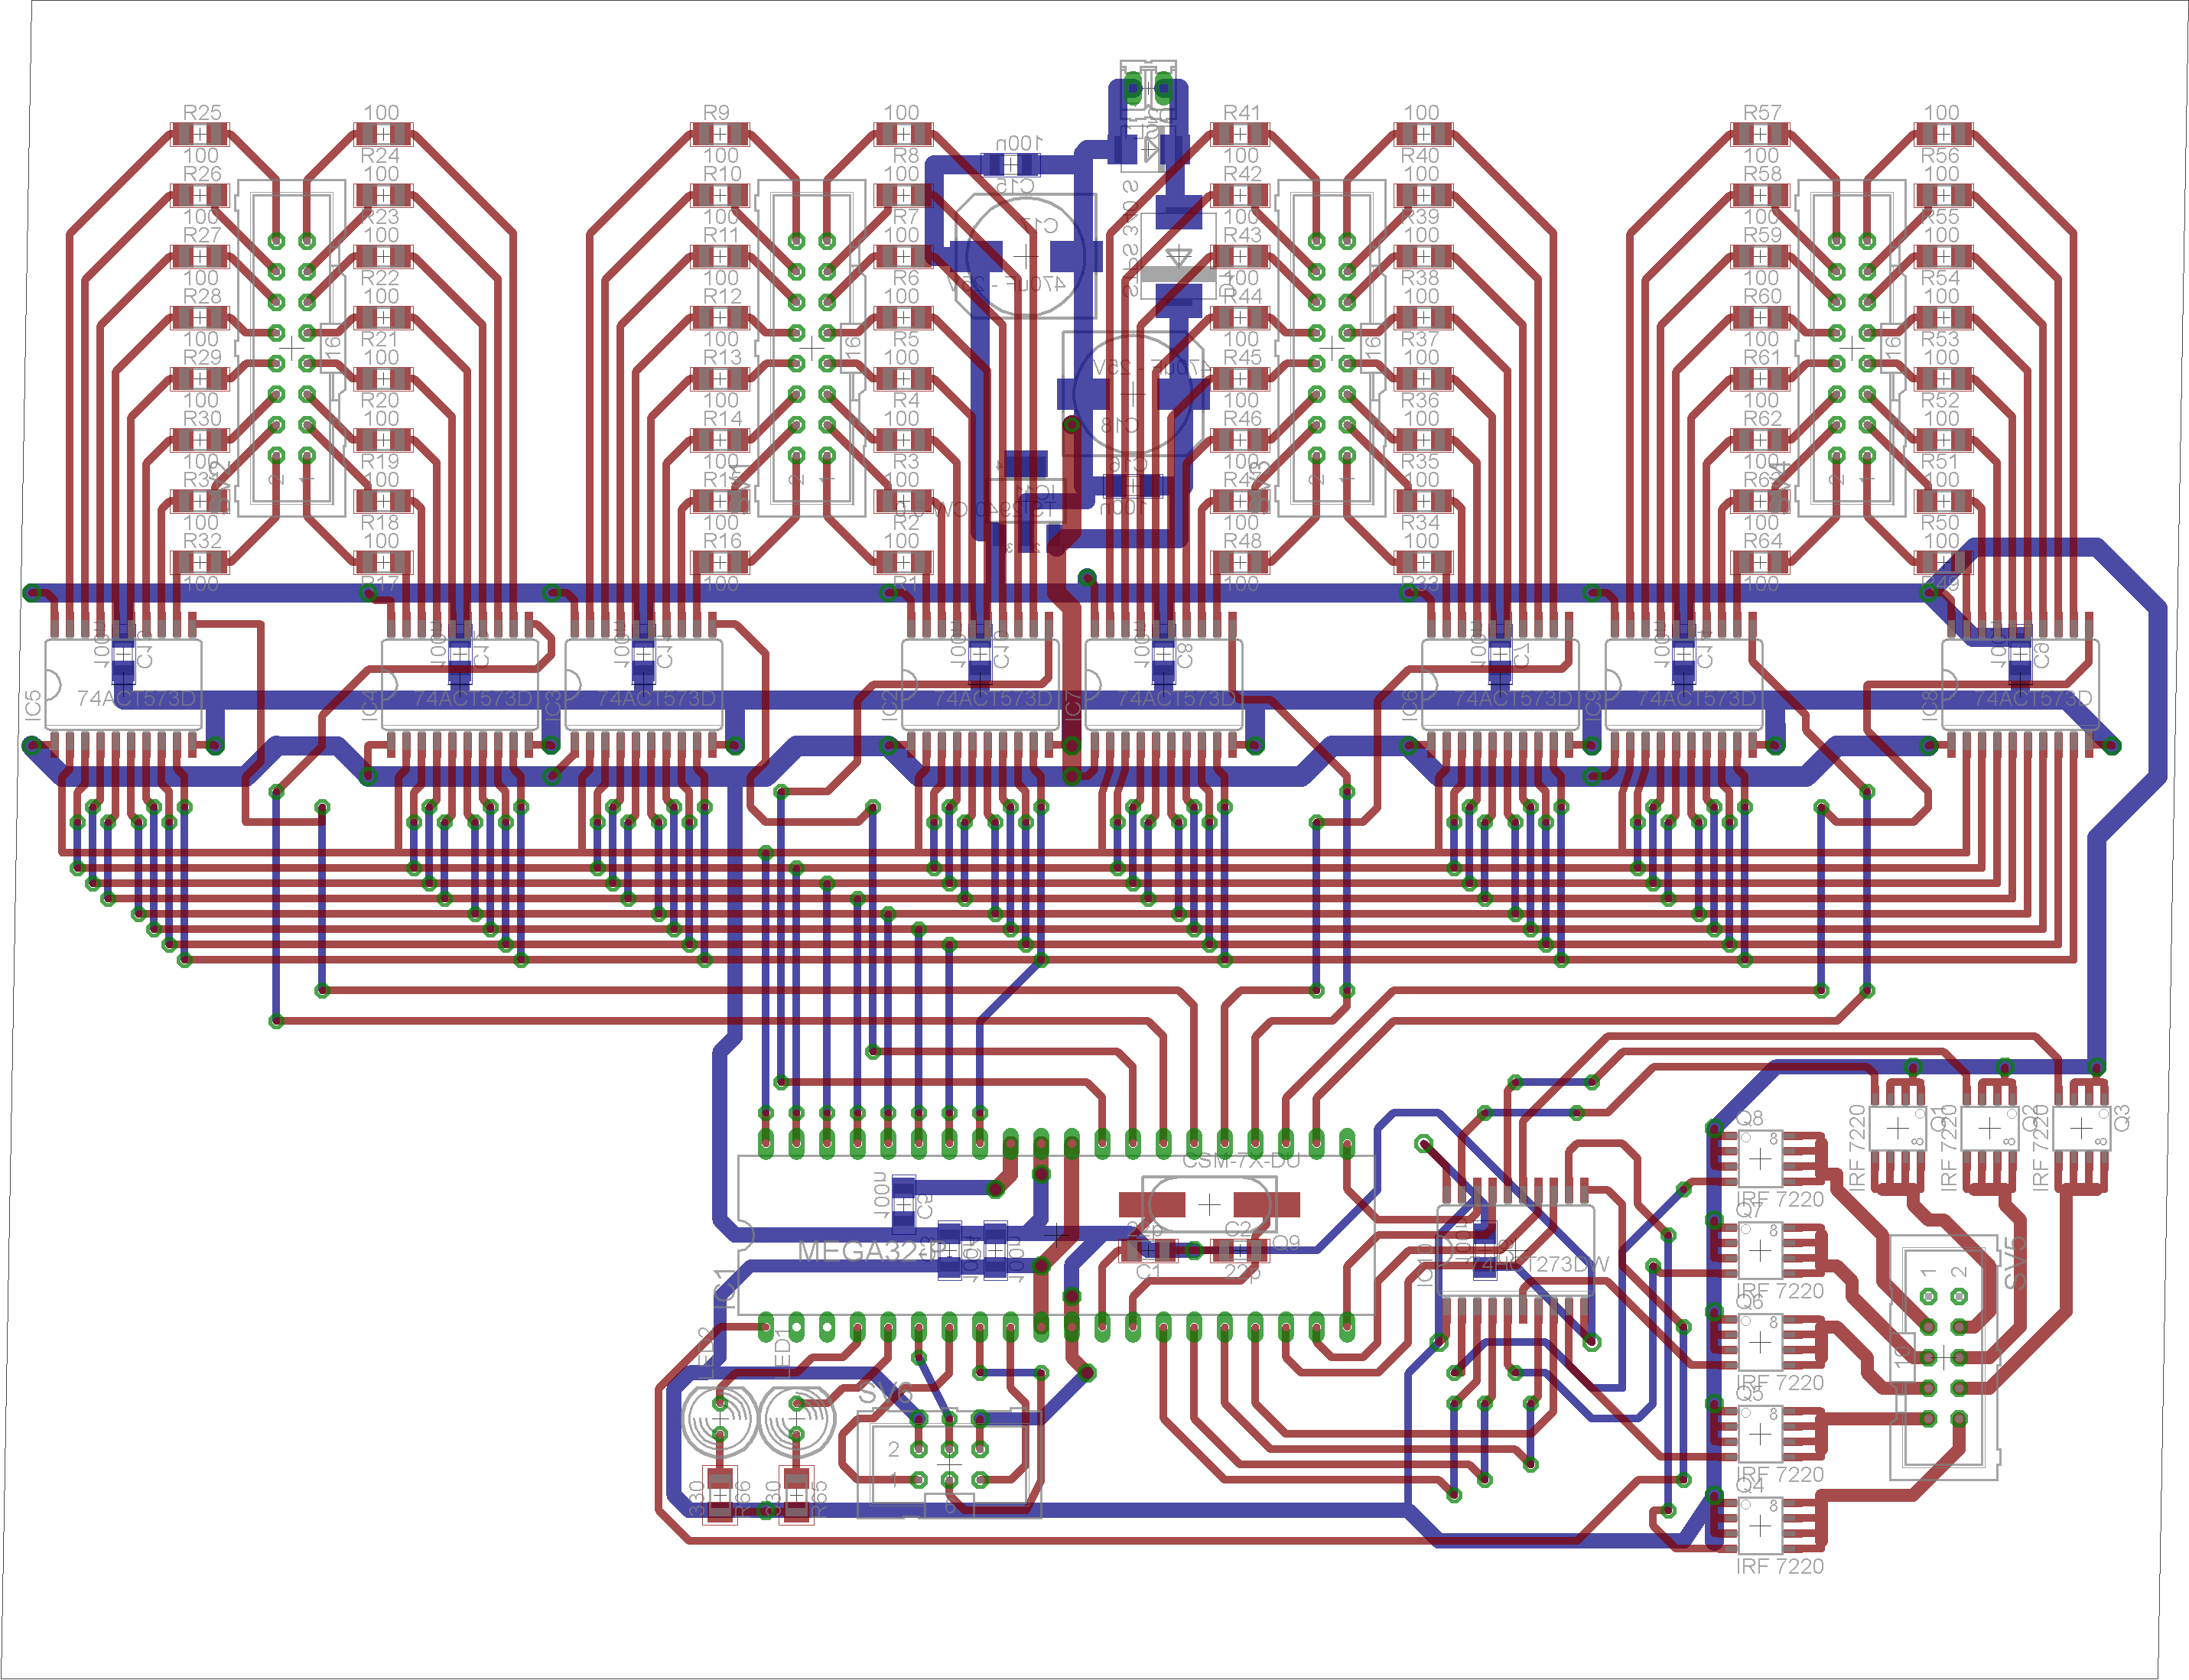
Task: Click the Q3 MOSFET footprint
Action: click(2081, 1128)
